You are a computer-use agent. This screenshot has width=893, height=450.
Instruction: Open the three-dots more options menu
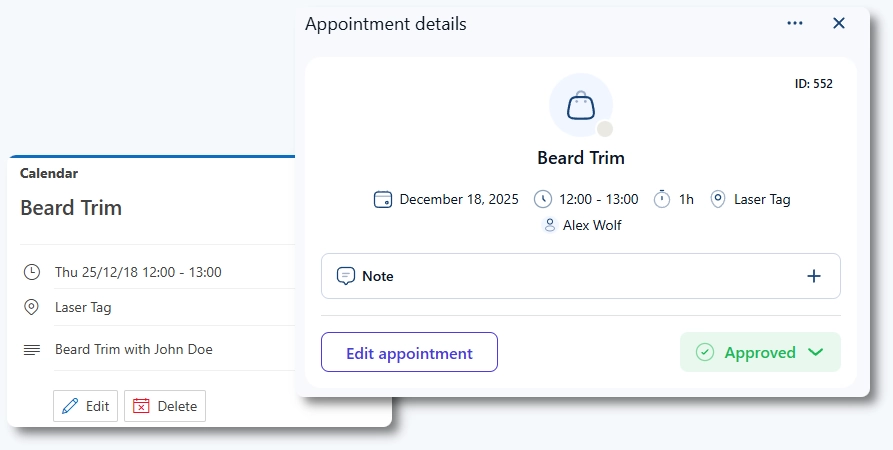point(795,23)
